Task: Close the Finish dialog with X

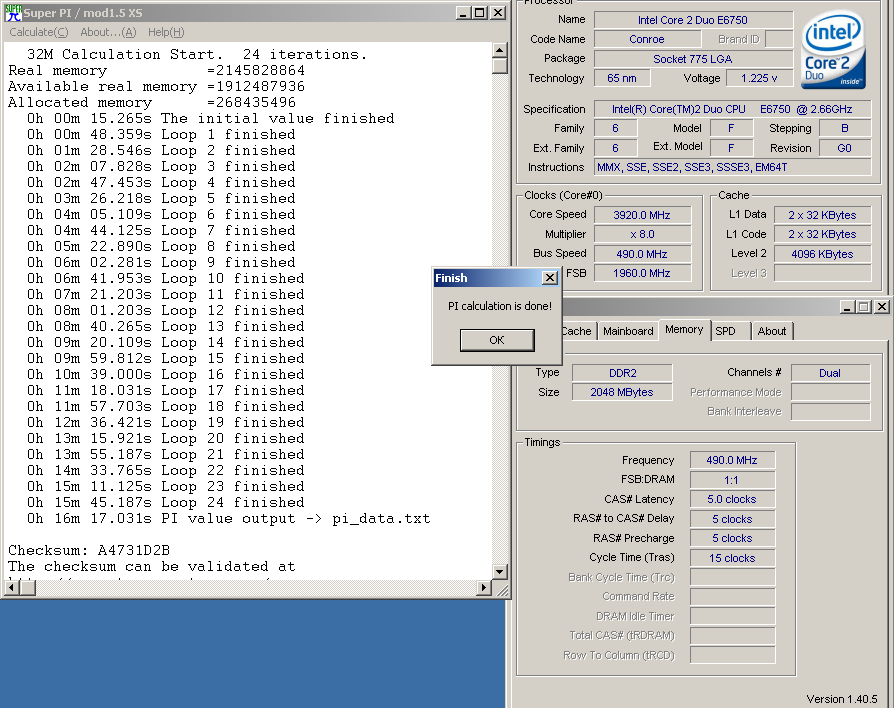Action: point(550,278)
